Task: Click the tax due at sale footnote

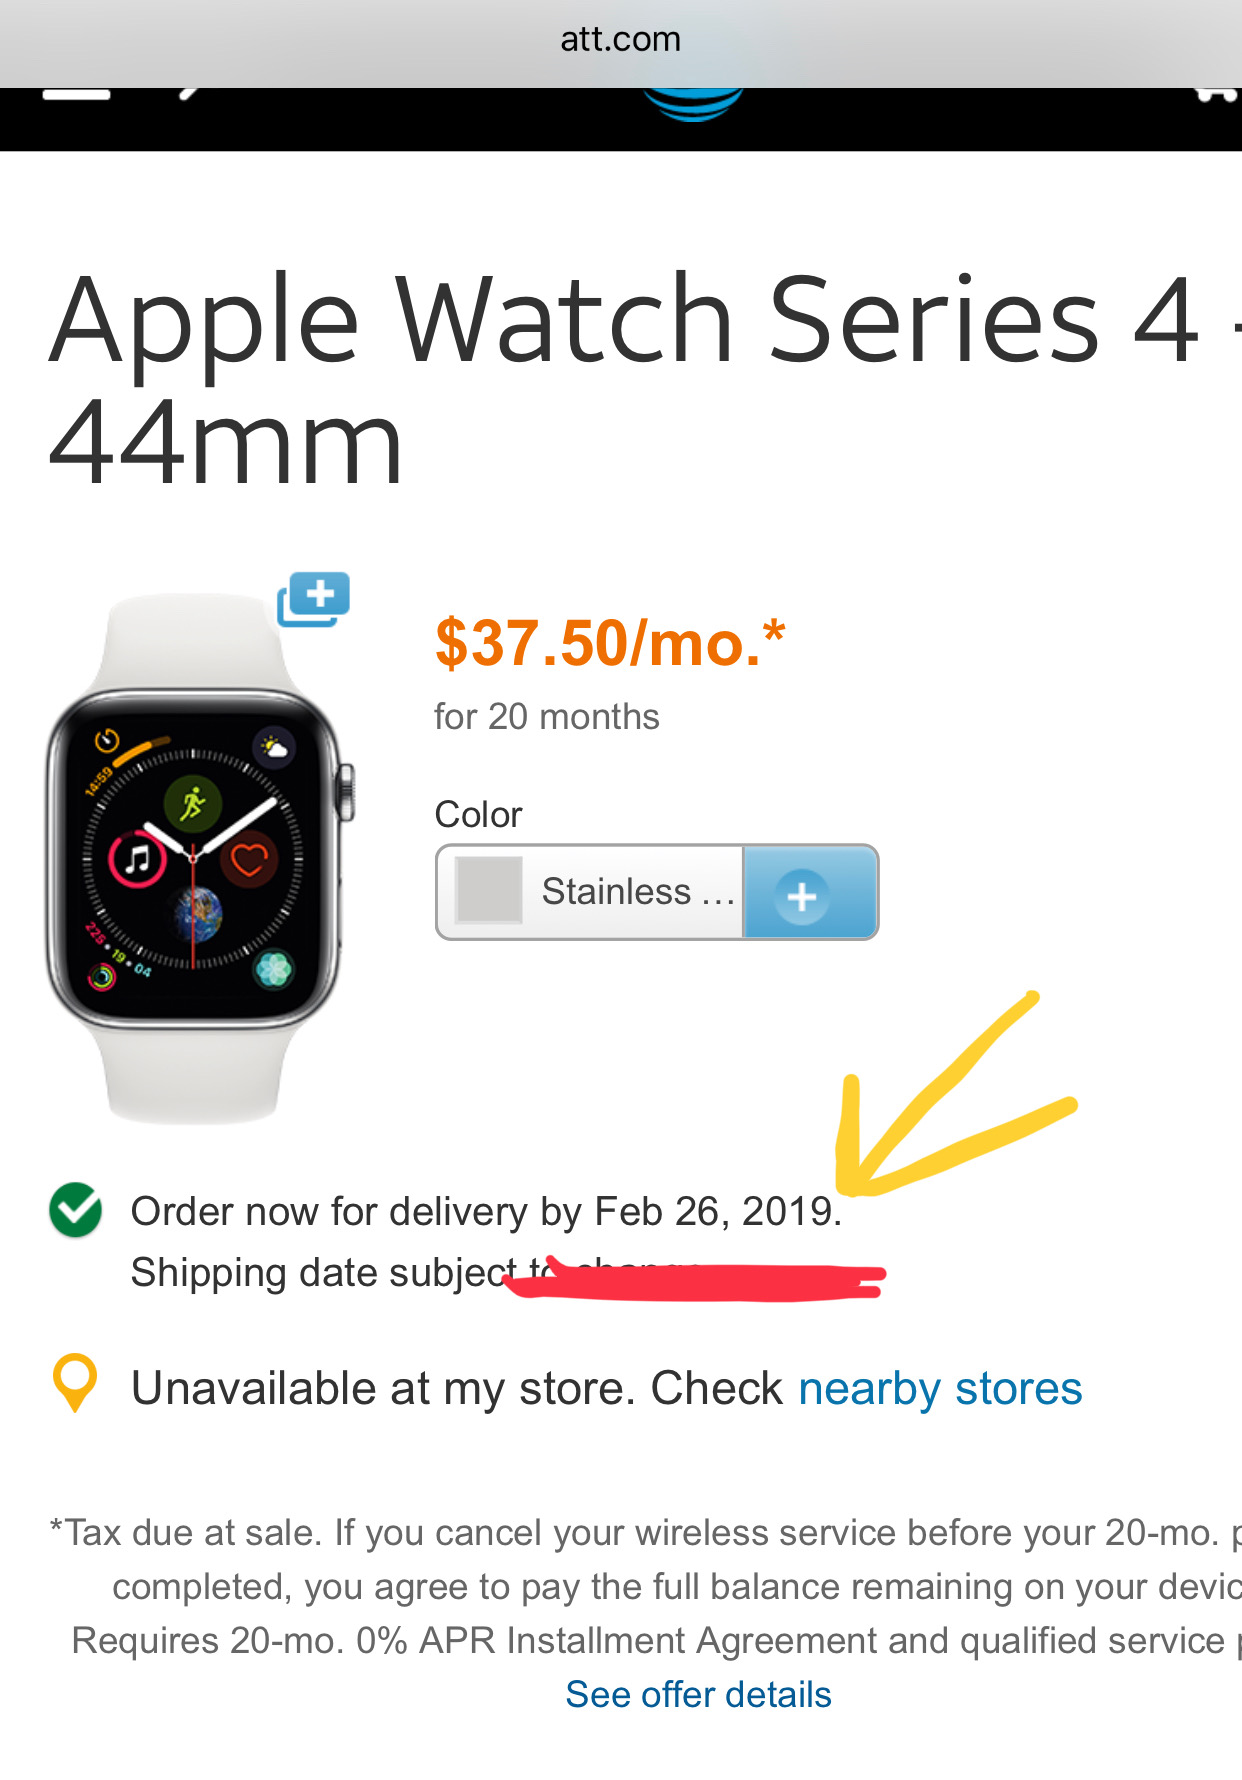Action: pyautogui.click(x=645, y=1587)
